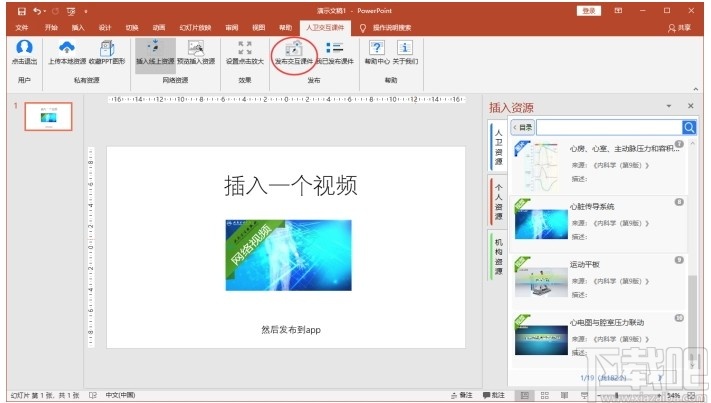This screenshot has height=403, width=711.
Task: Click 上传本地资源 cloud upload icon
Action: pos(67,47)
